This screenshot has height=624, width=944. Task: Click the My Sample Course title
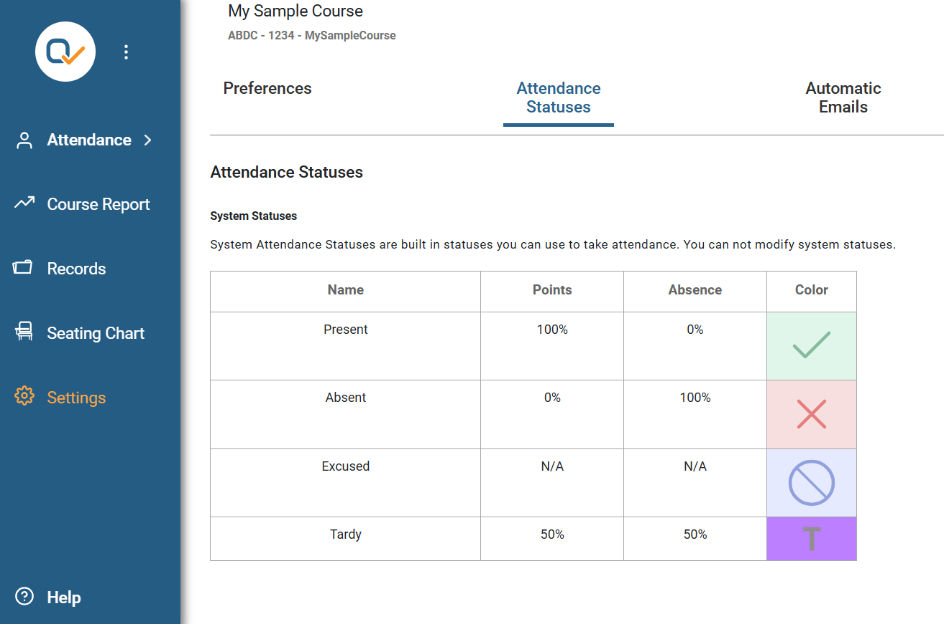(x=295, y=11)
